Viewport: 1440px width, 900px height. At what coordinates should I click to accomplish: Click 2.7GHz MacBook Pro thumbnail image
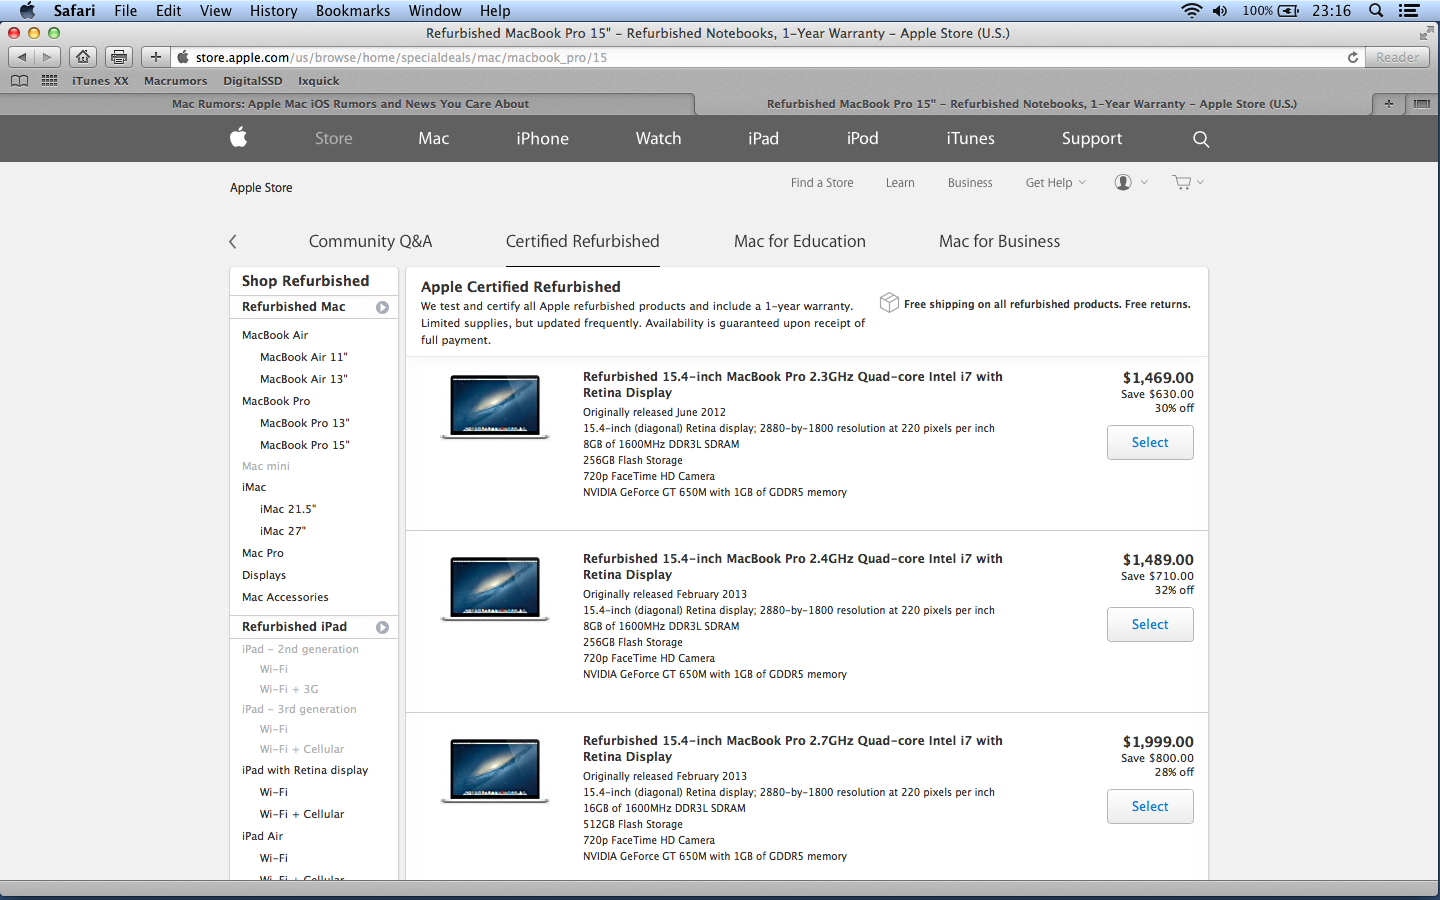[x=495, y=770]
